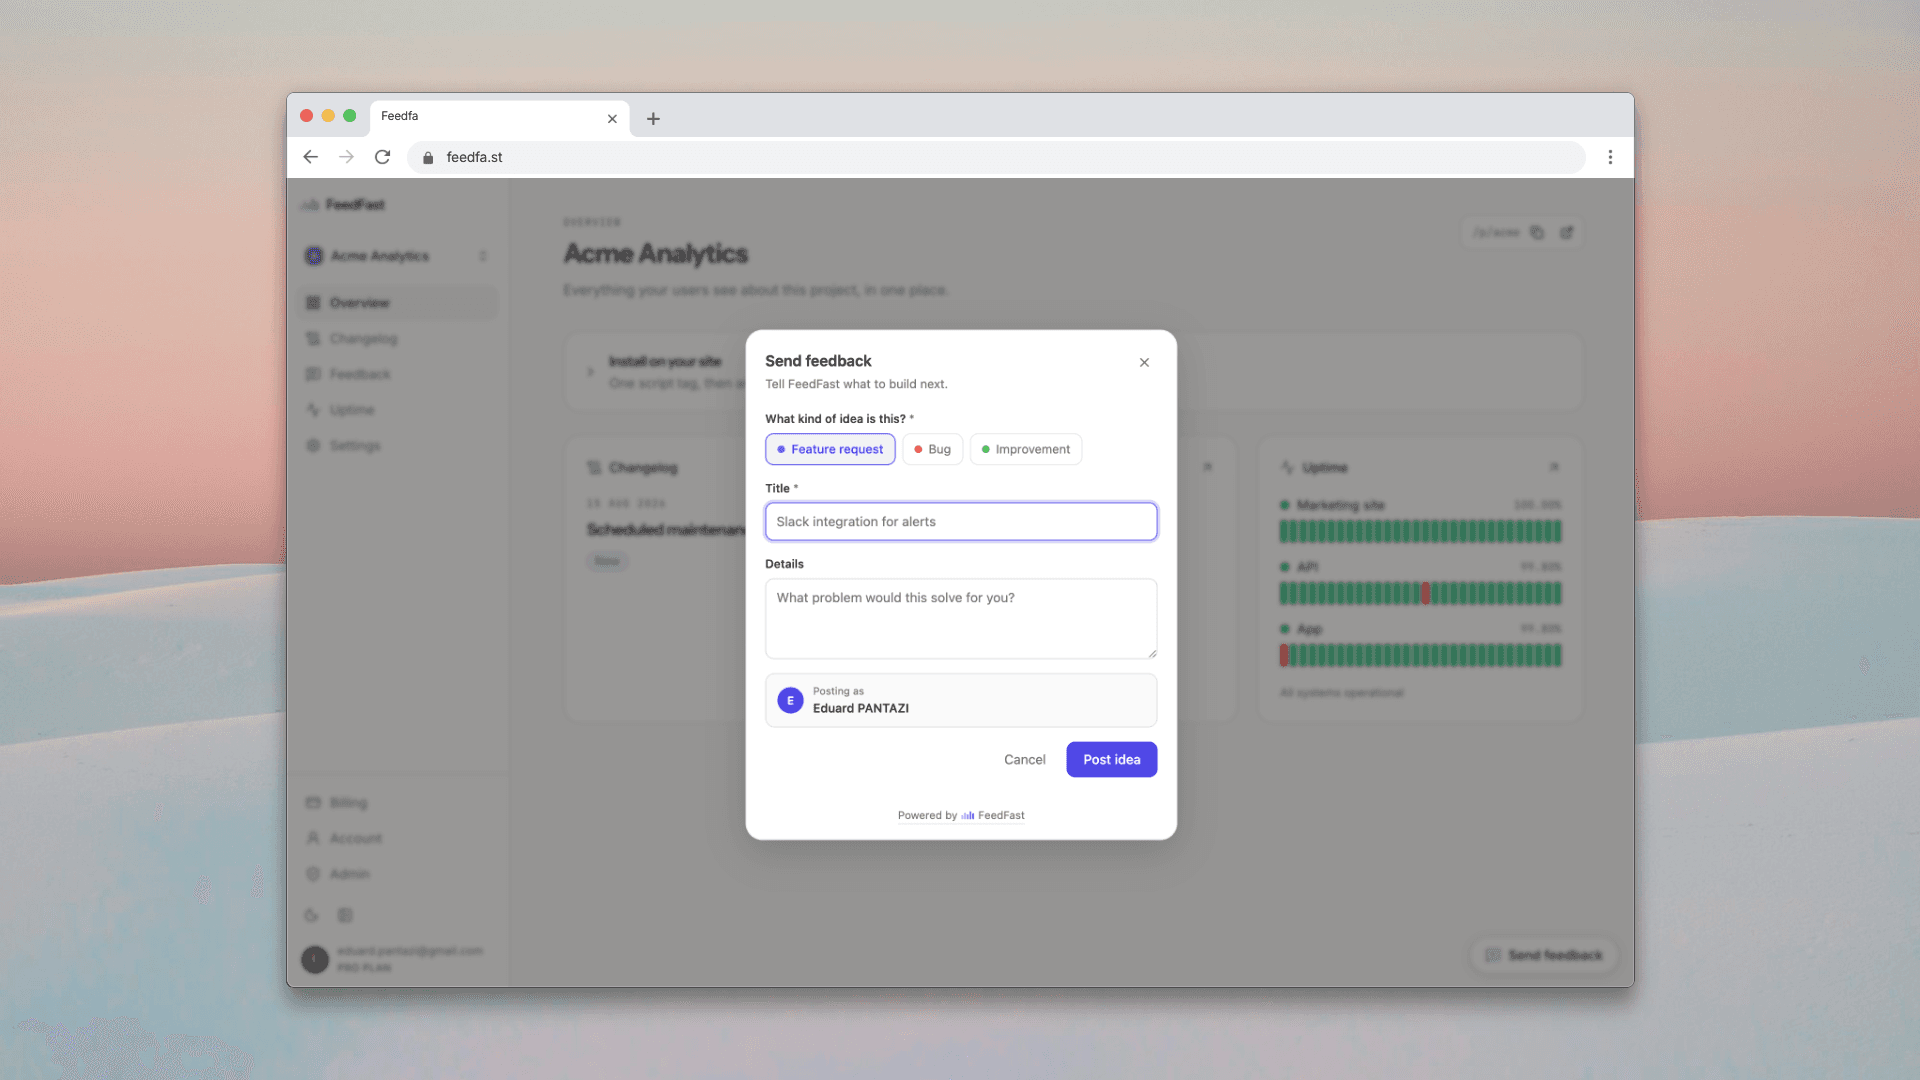This screenshot has height=1080, width=1920.
Task: Click the Changelog card heading
Action: (643, 468)
